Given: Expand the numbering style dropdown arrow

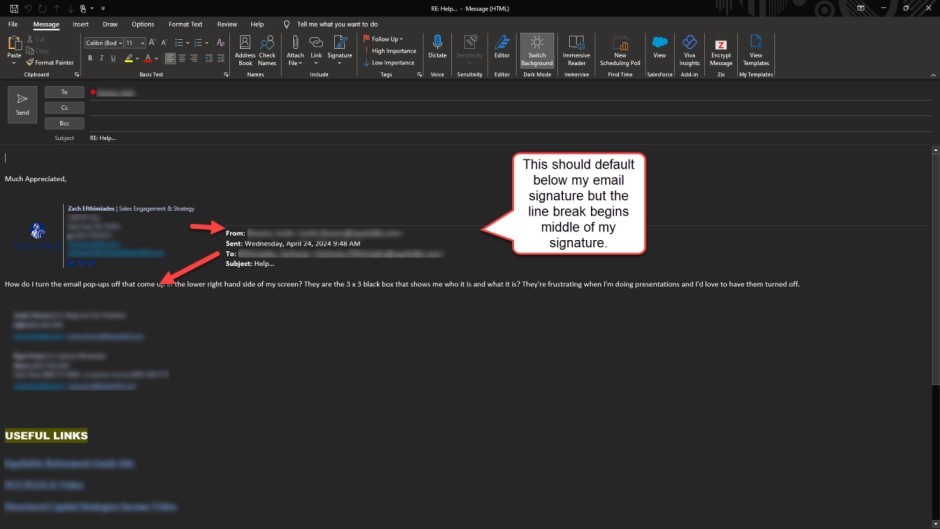Looking at the screenshot, I should [x=207, y=43].
